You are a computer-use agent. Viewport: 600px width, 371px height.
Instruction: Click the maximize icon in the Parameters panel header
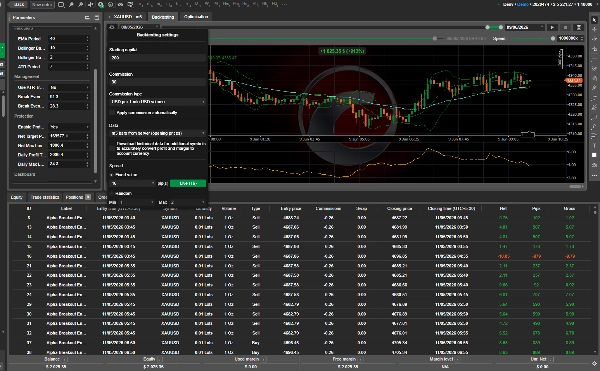coord(96,18)
